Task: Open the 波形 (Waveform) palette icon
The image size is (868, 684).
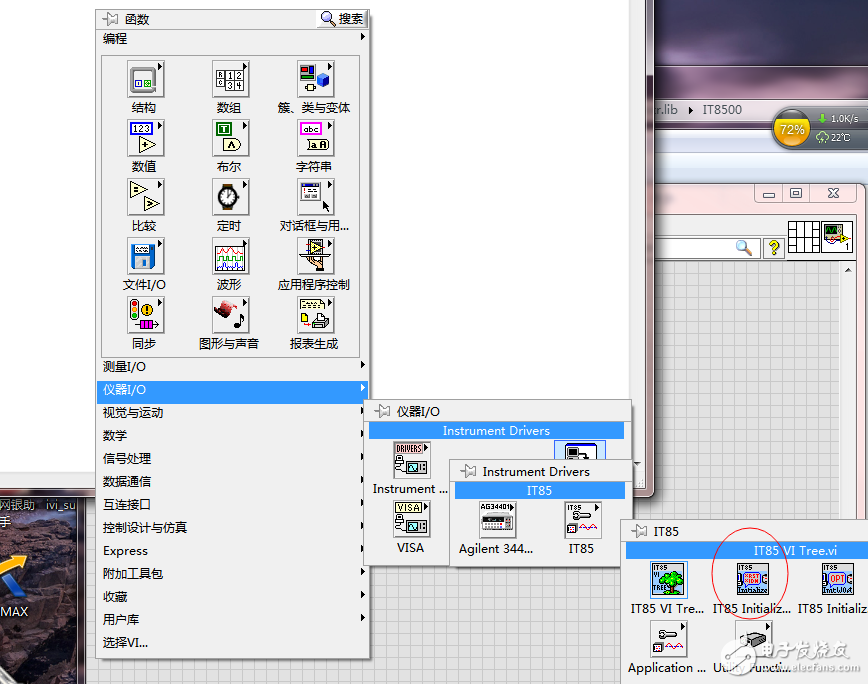Action: coord(230,256)
